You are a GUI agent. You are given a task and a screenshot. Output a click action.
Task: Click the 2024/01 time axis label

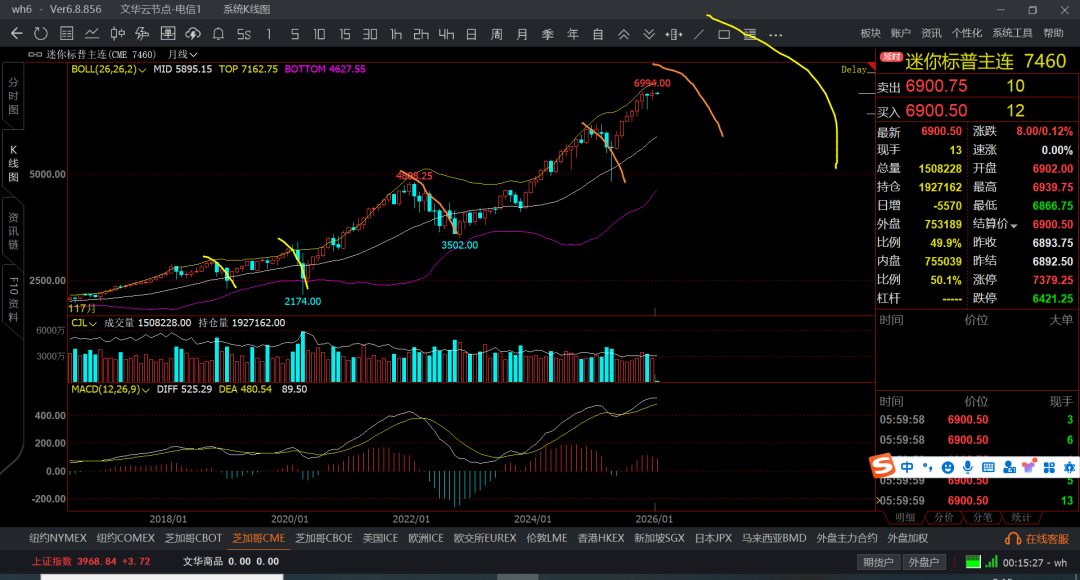[x=532, y=519]
